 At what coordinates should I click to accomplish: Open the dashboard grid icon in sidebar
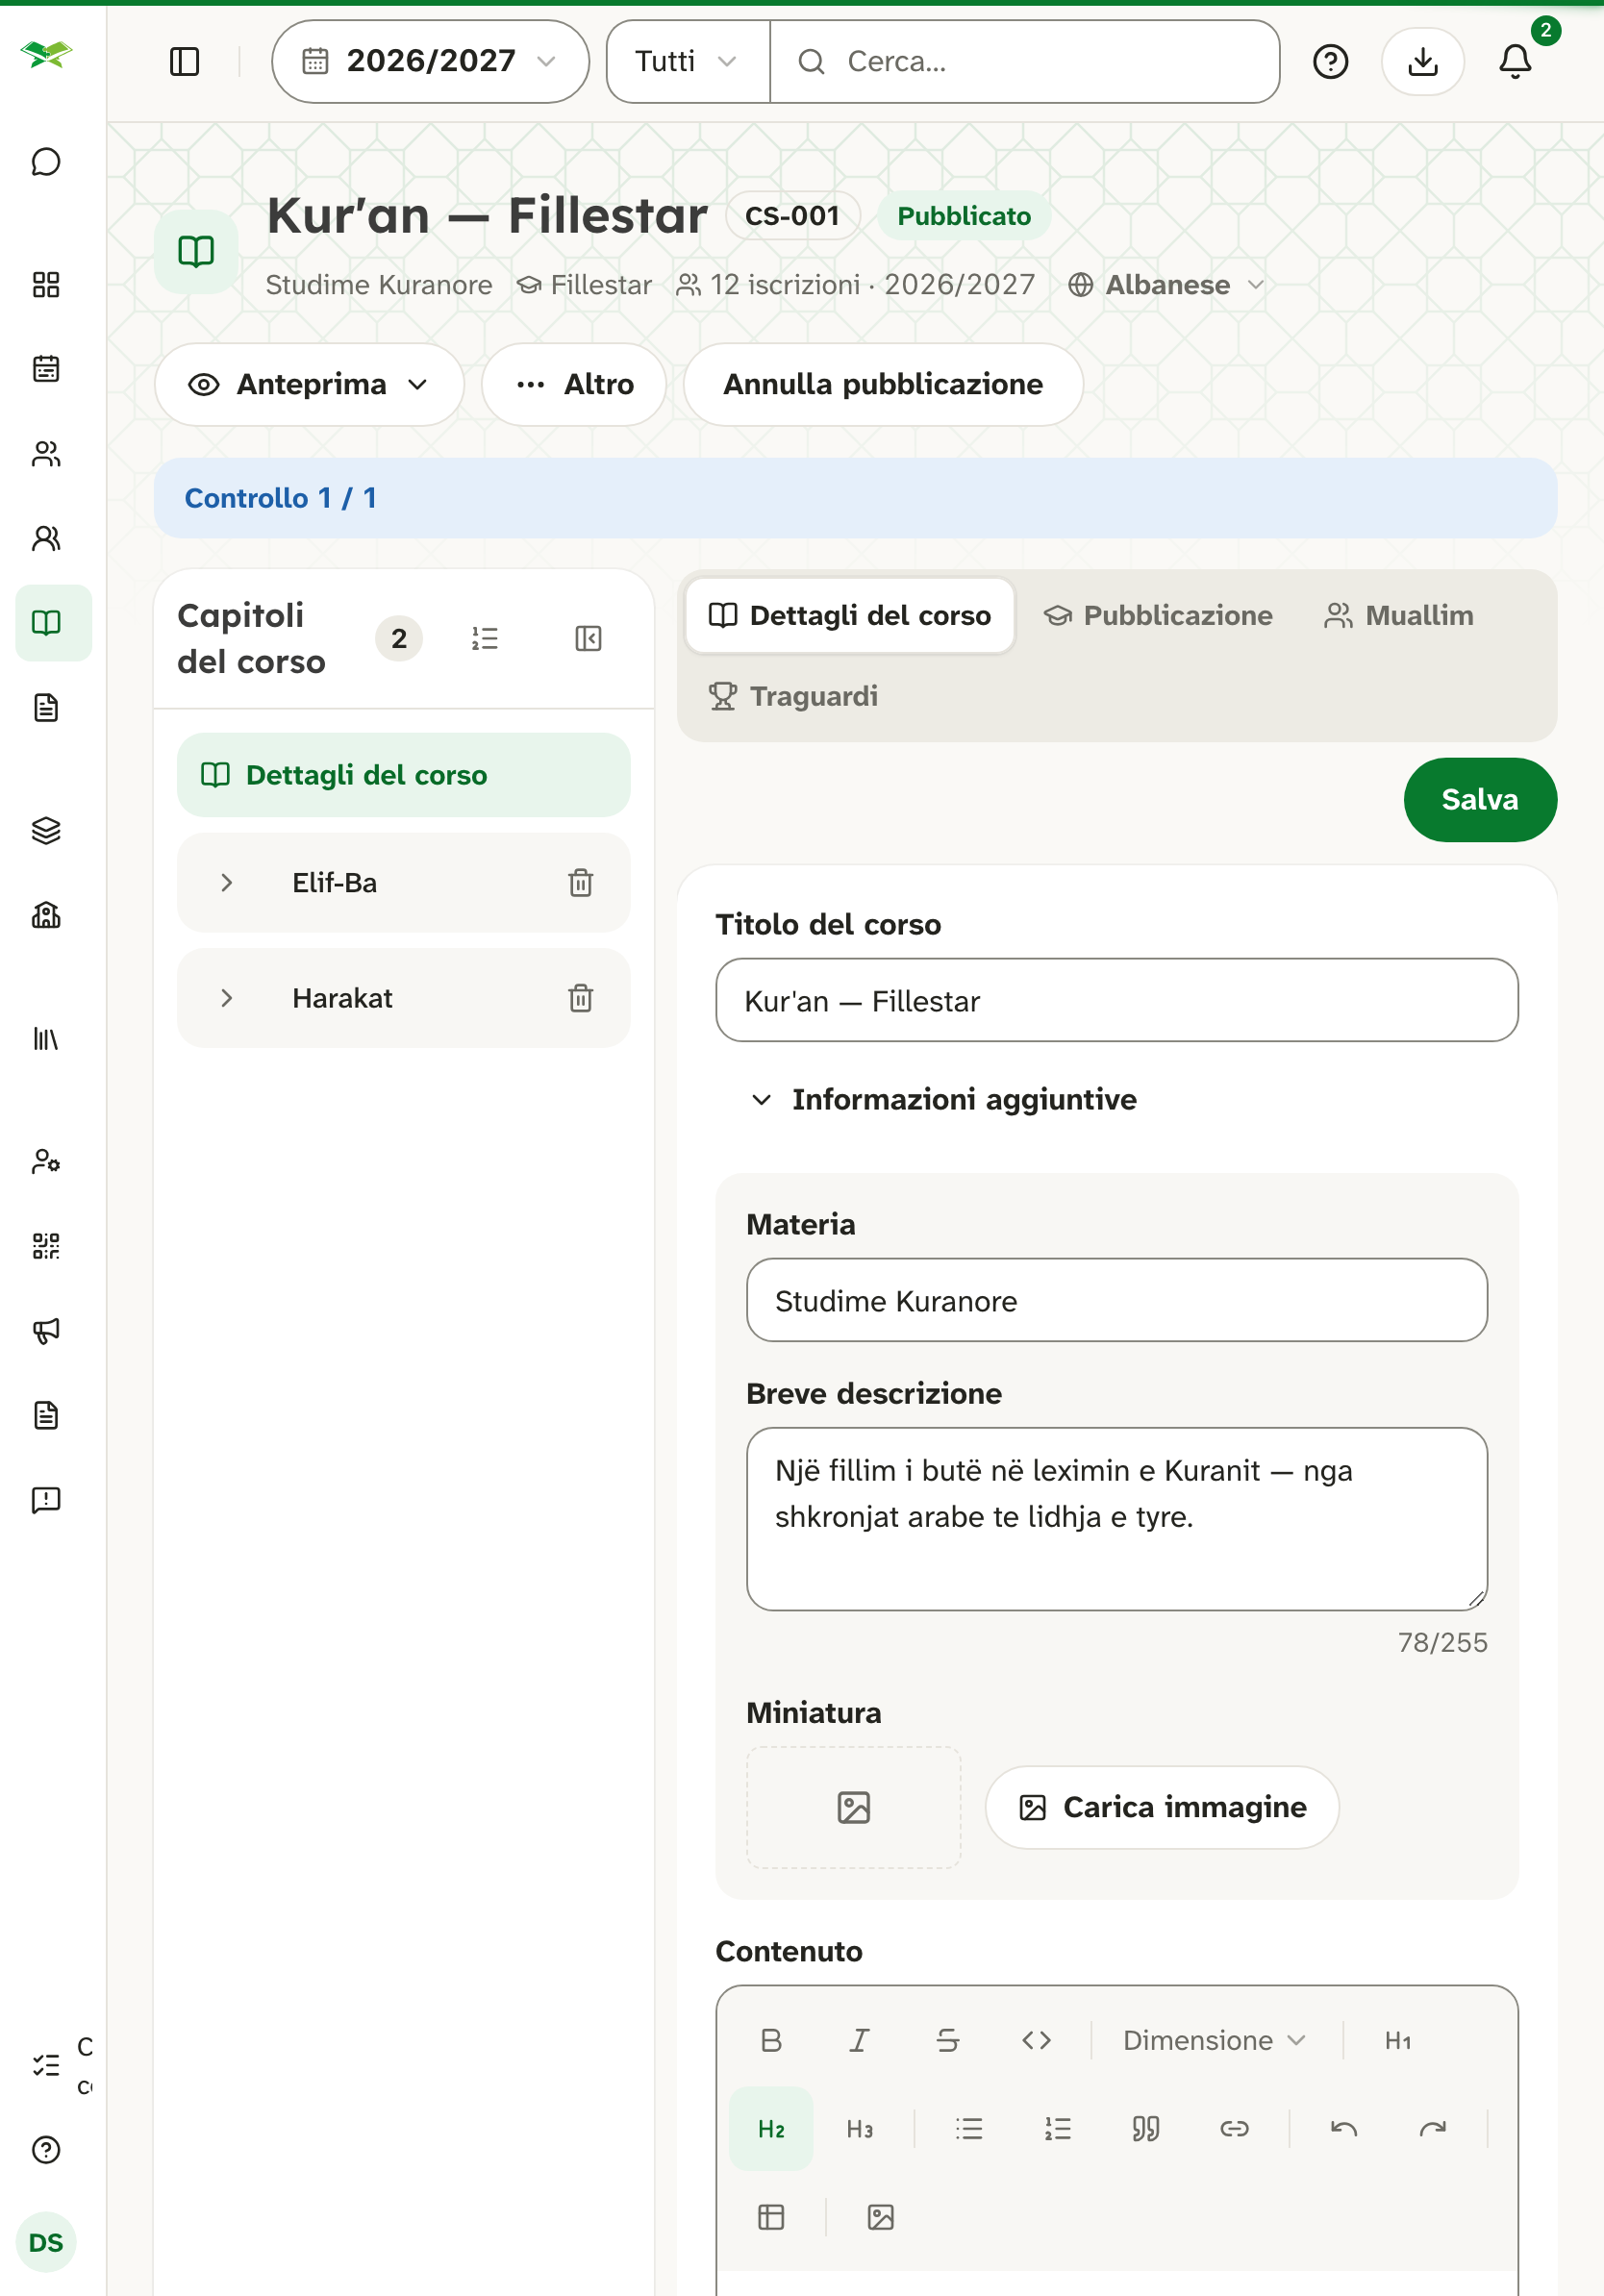[46, 285]
